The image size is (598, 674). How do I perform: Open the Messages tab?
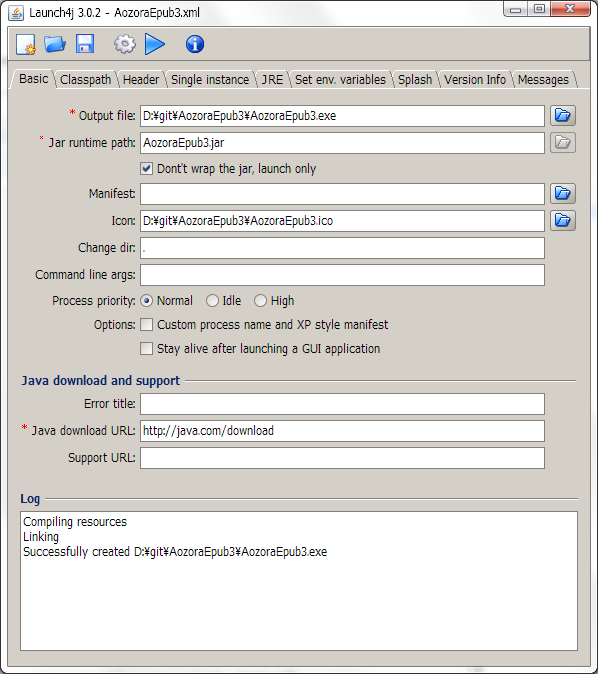543,80
